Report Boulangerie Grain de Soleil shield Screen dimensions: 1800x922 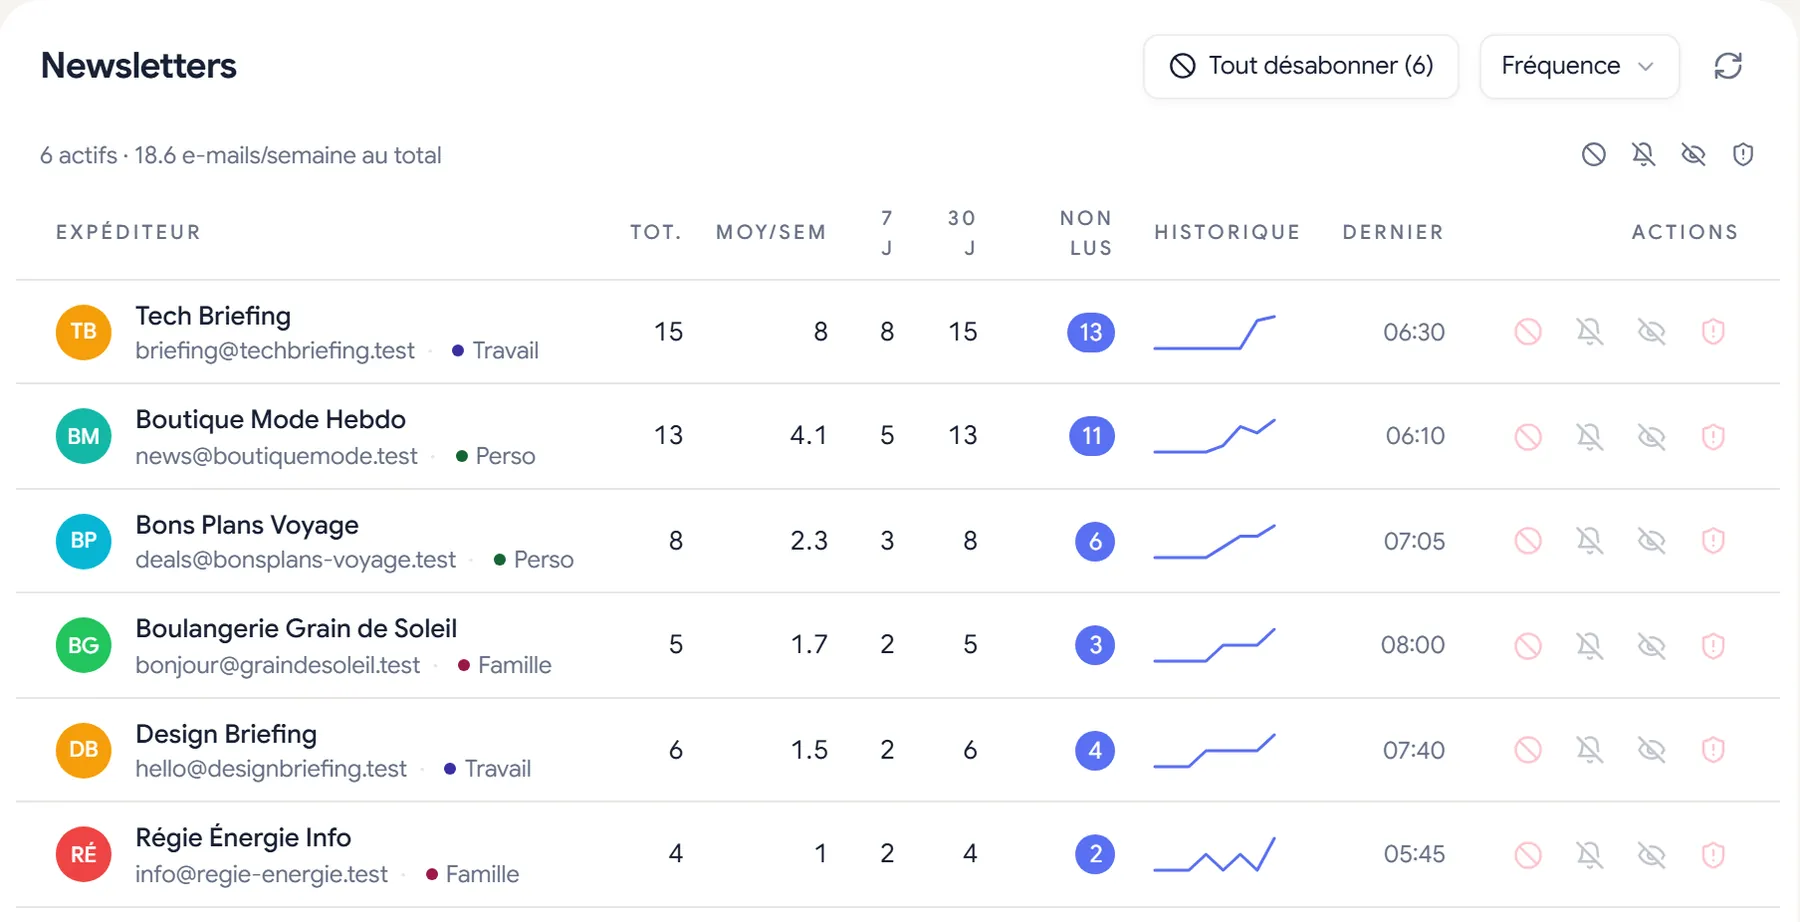[x=1713, y=646]
